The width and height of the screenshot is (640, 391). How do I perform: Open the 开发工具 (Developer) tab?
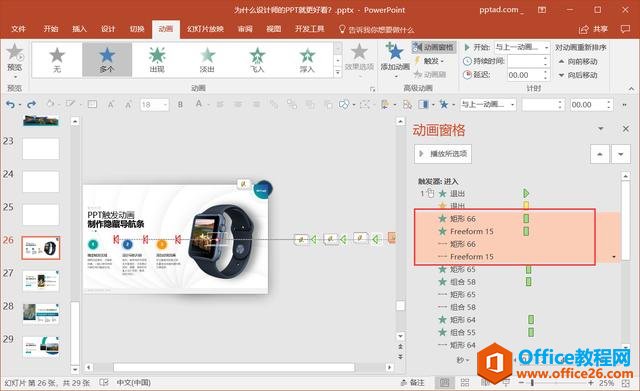point(310,29)
